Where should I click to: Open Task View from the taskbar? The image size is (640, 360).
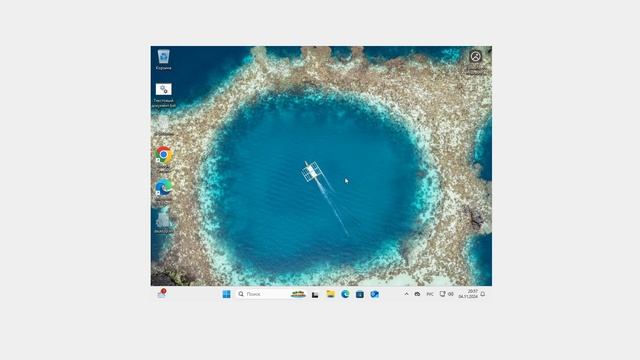pyautogui.click(x=315, y=295)
